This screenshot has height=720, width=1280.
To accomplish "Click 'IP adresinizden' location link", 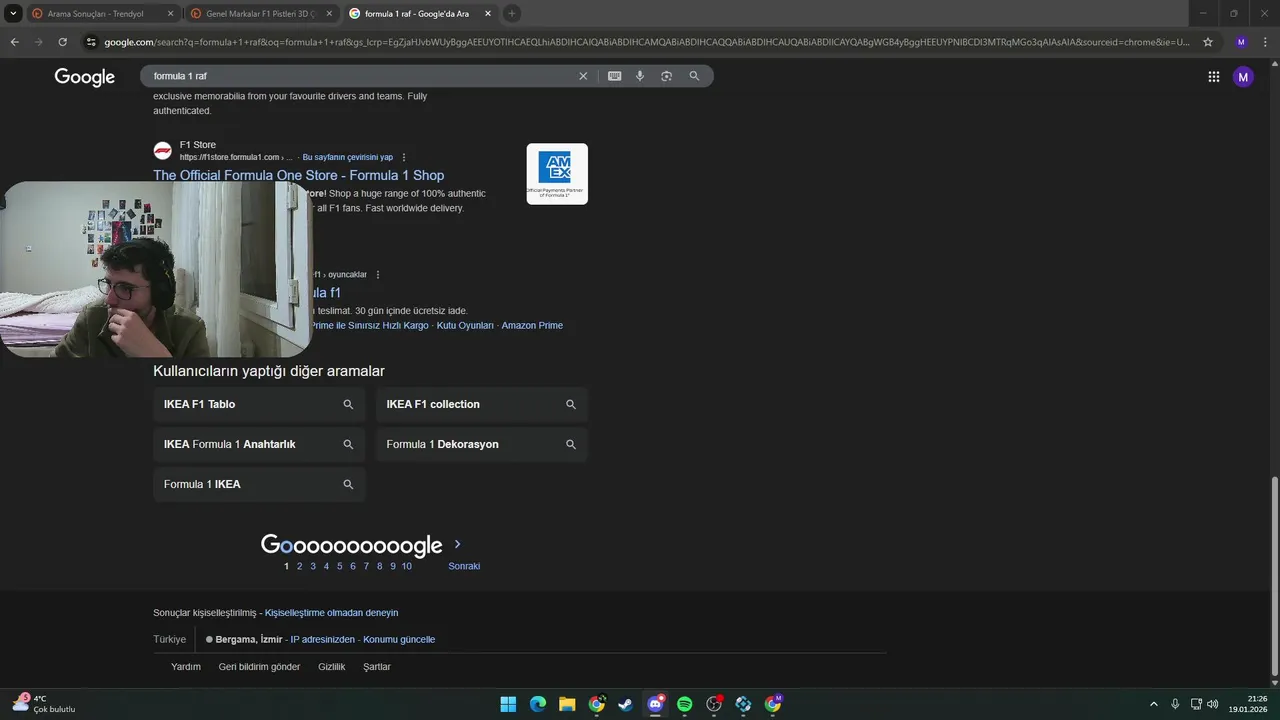I will pos(322,639).
